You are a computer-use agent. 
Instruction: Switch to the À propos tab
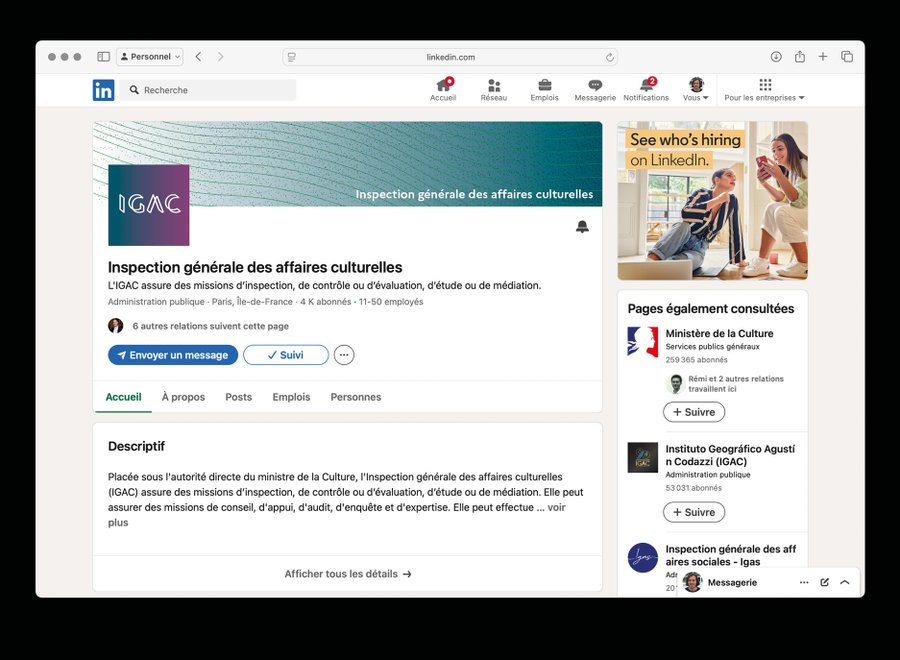[x=183, y=397]
